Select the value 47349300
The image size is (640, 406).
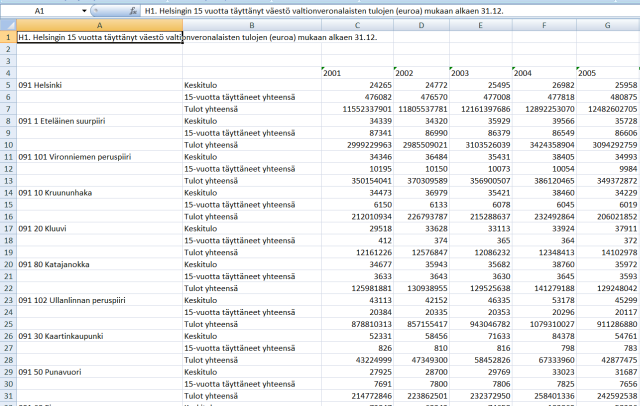coord(421,360)
